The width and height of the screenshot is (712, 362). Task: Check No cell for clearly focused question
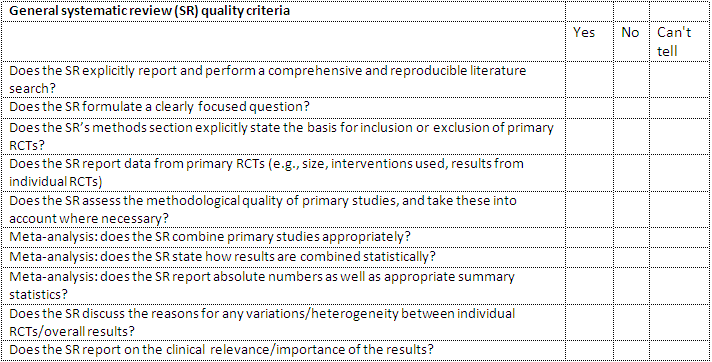pos(631,108)
